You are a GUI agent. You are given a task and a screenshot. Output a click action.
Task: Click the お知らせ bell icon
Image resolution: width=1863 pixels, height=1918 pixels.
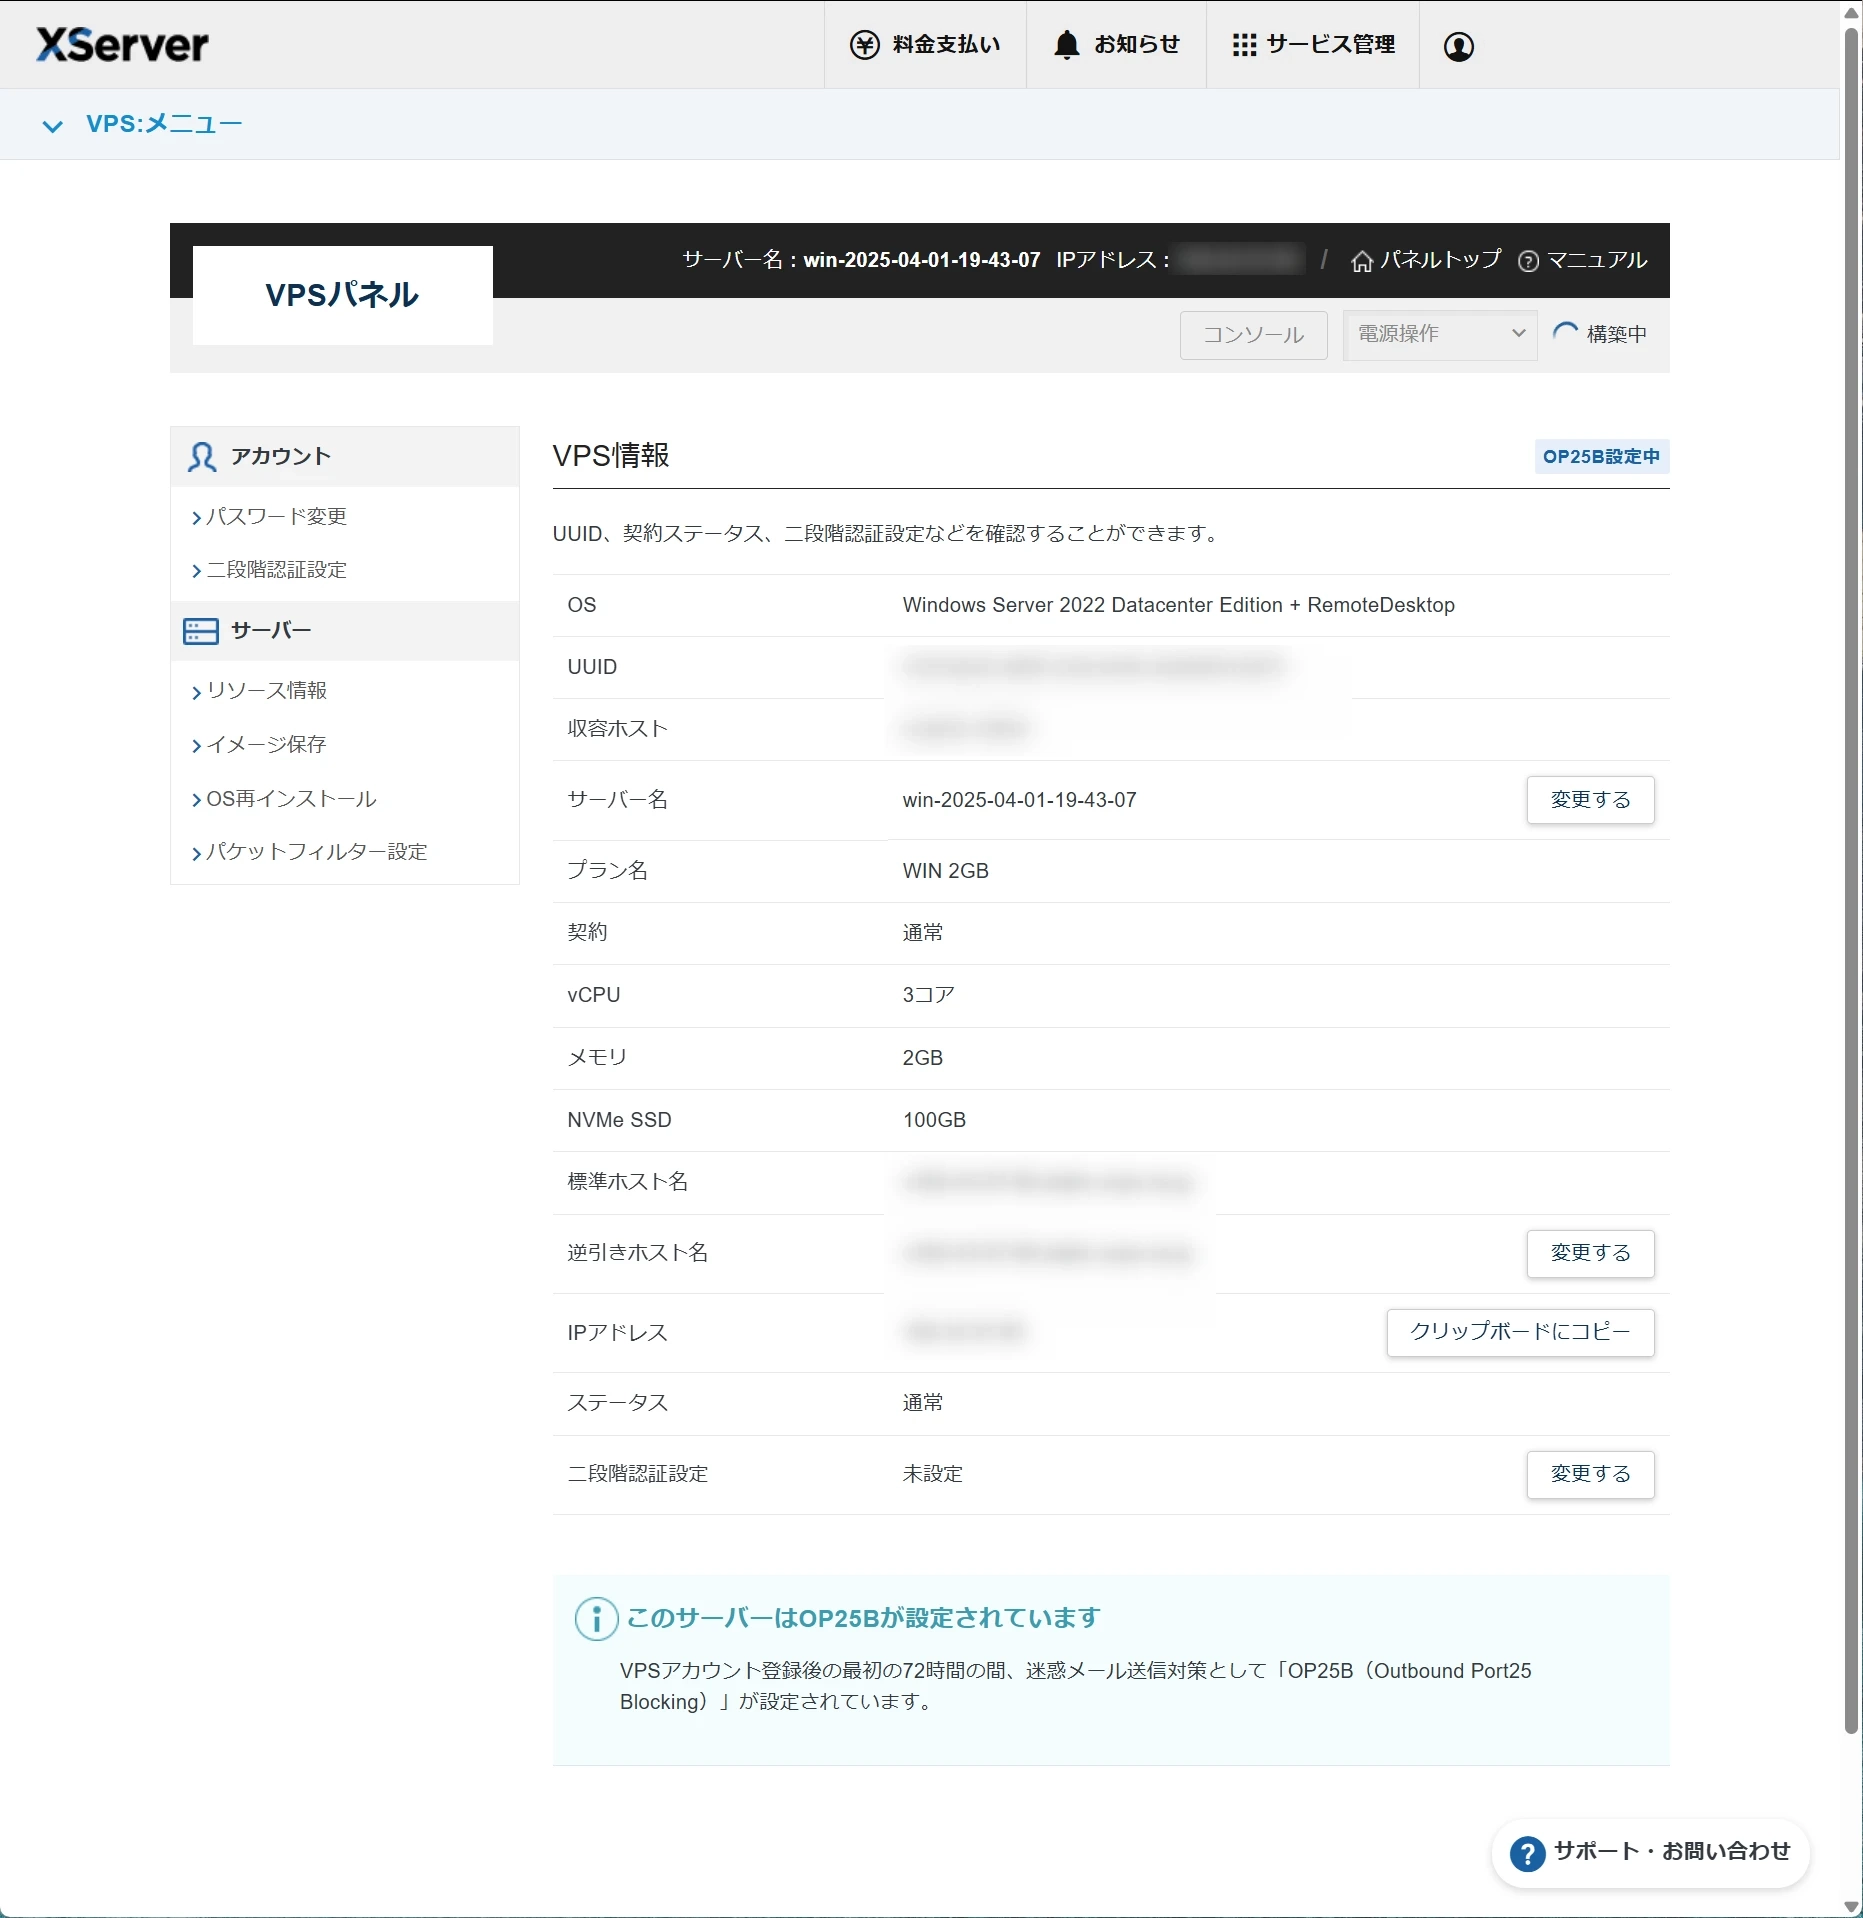(1067, 45)
